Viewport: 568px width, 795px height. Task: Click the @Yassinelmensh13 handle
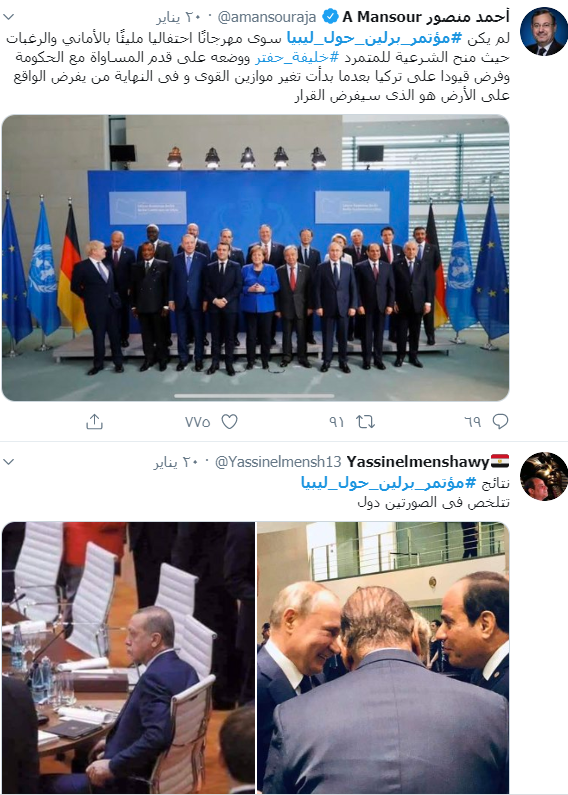coord(278,462)
